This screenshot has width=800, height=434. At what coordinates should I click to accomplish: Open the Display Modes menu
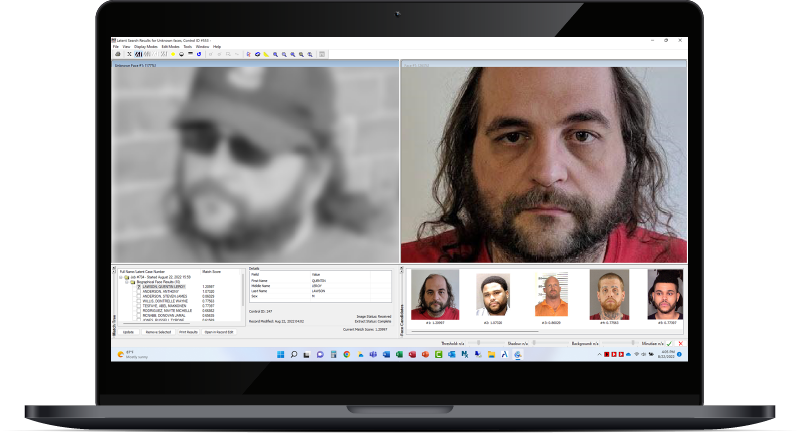click(146, 46)
